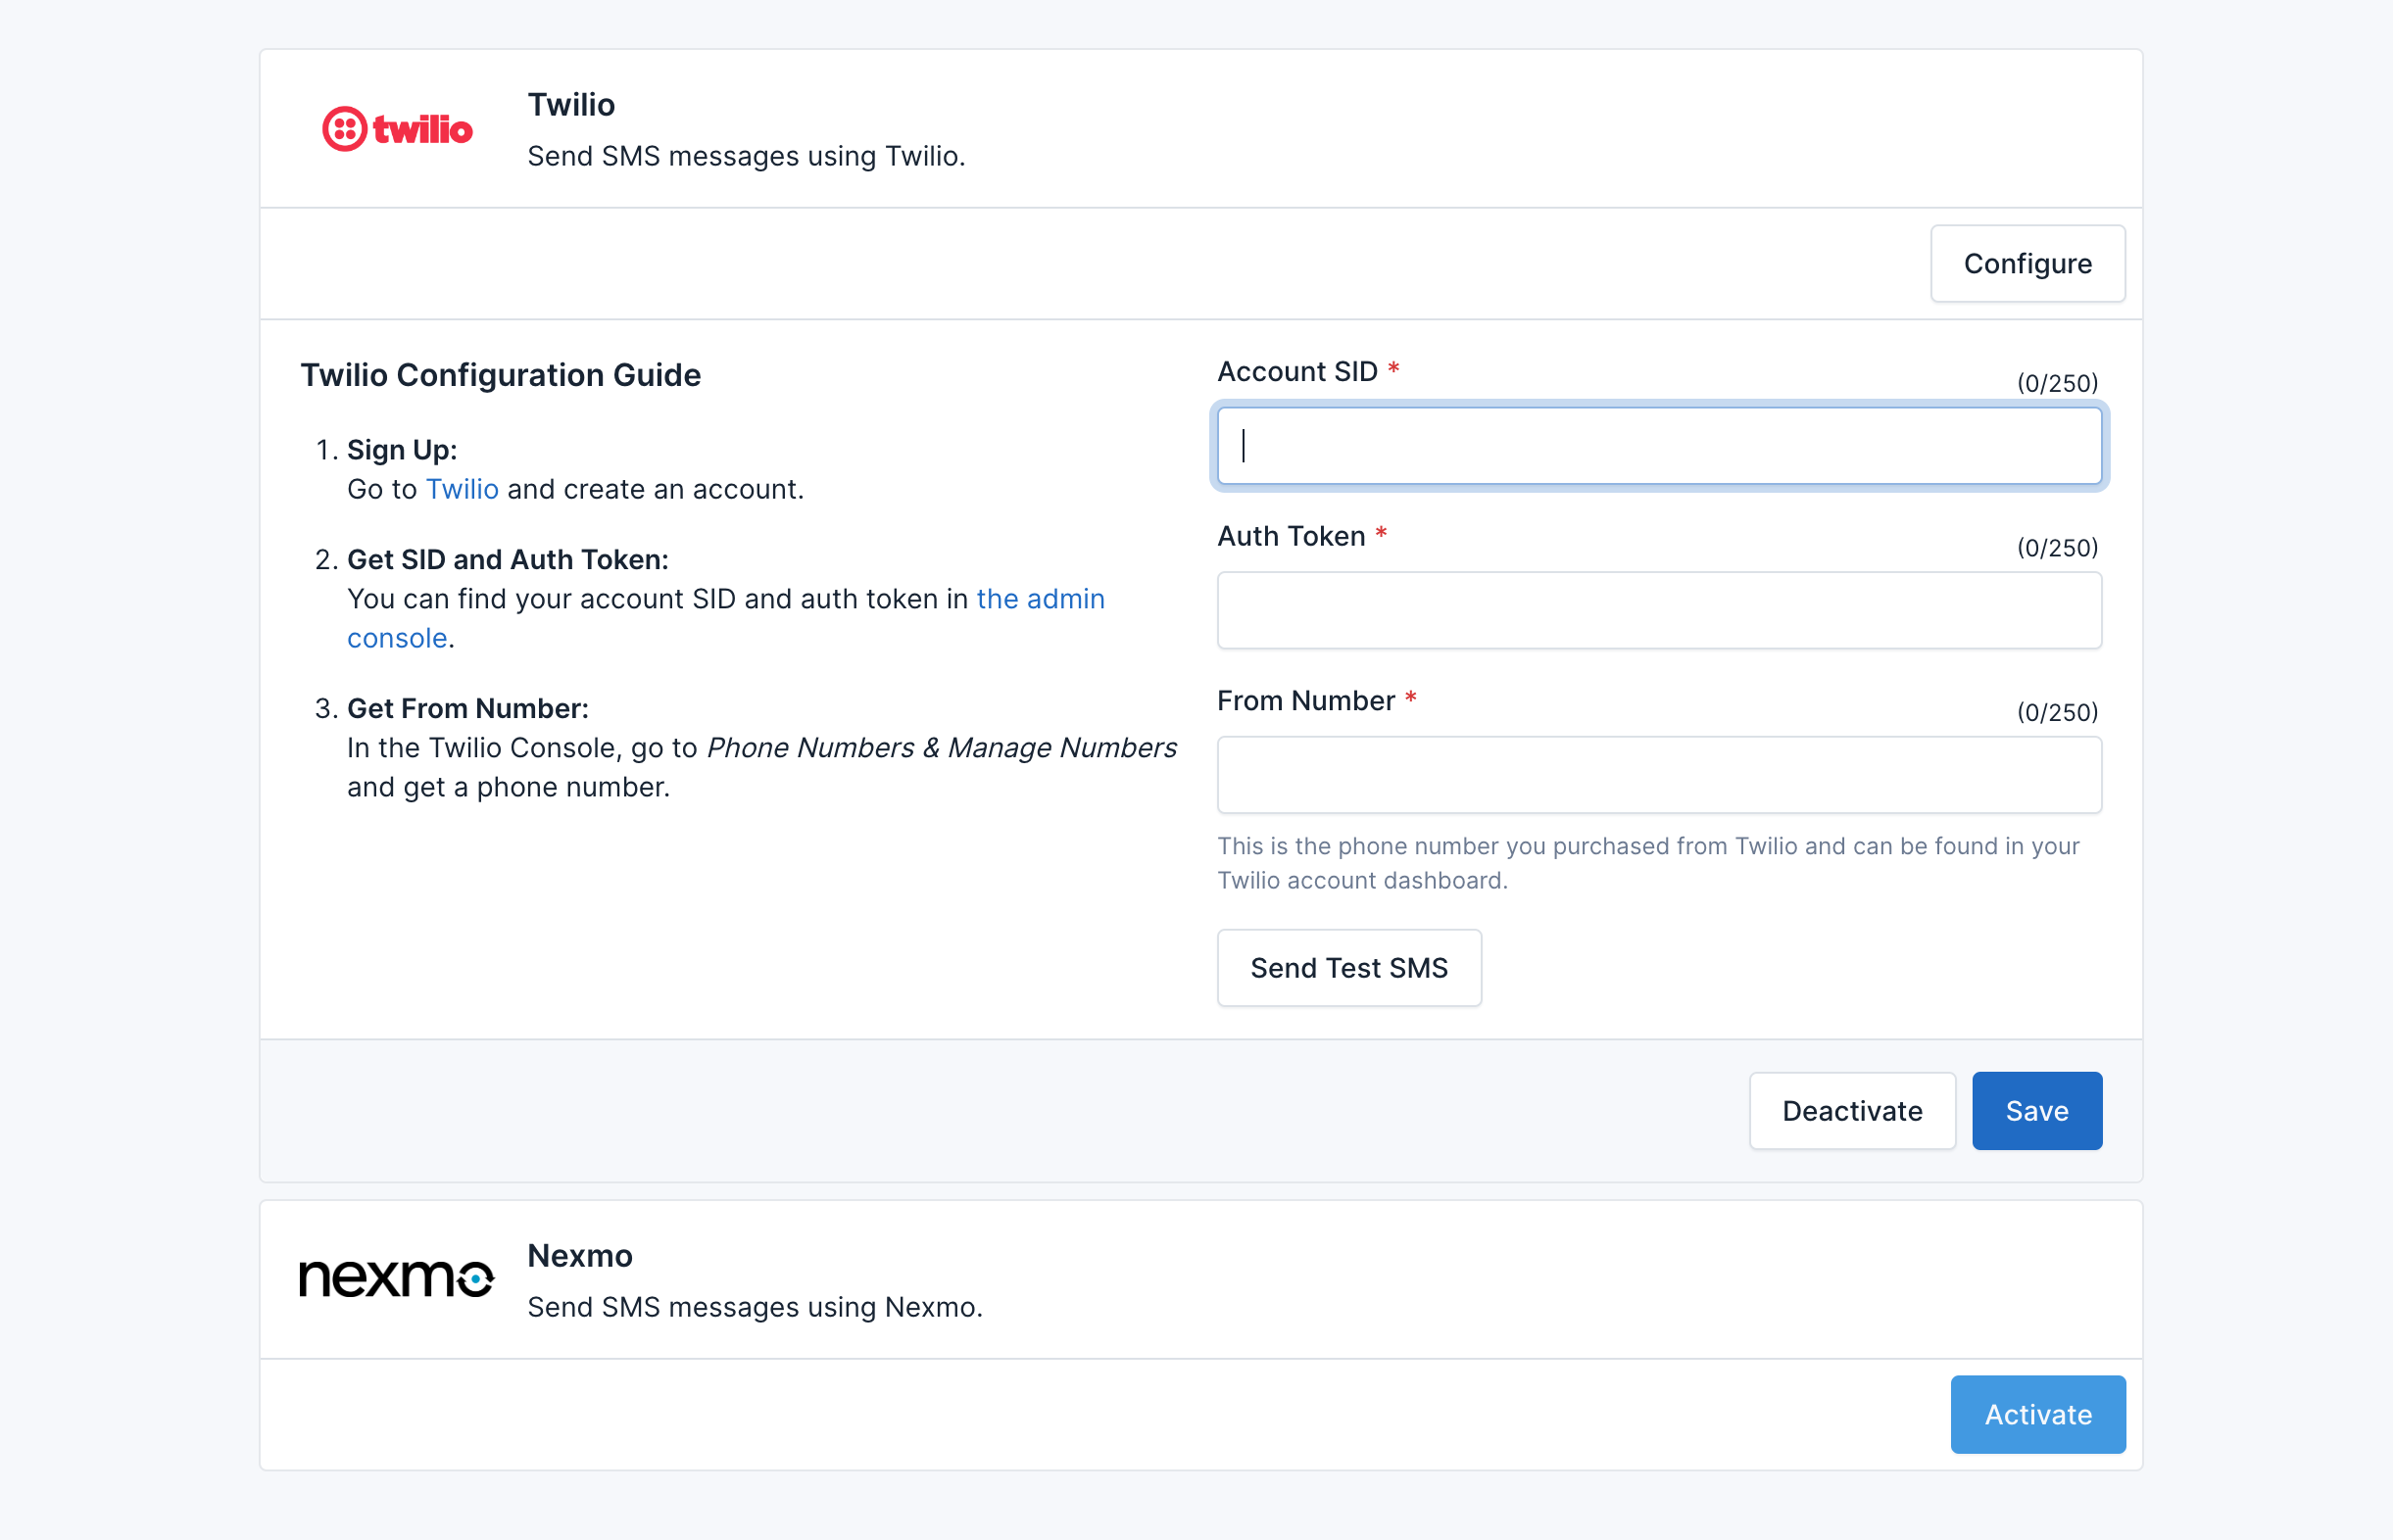Image resolution: width=2393 pixels, height=1540 pixels.
Task: Activate the Nexmo SMS provider
Action: [2037, 1414]
